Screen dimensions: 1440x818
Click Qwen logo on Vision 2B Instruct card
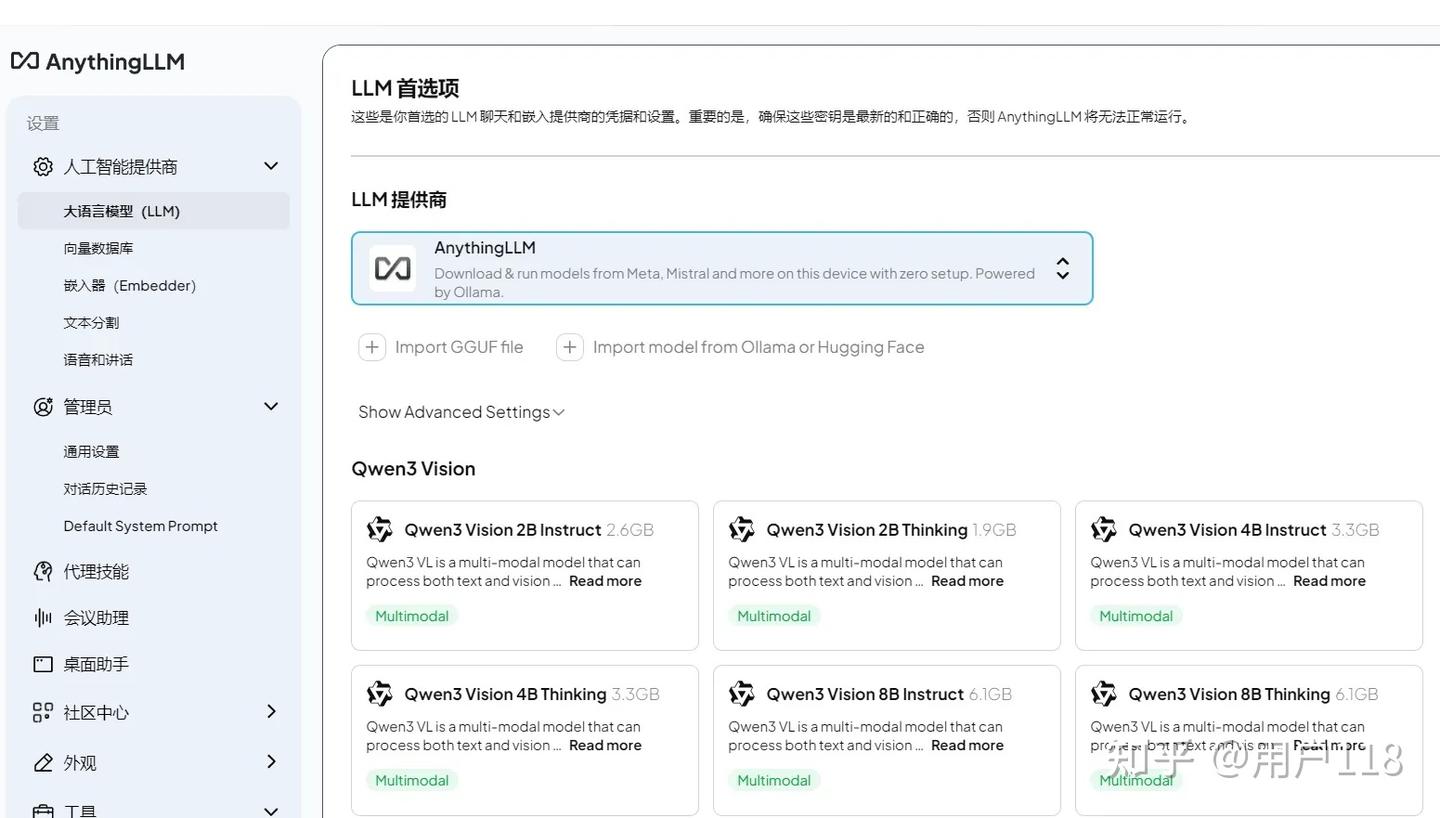pos(380,529)
